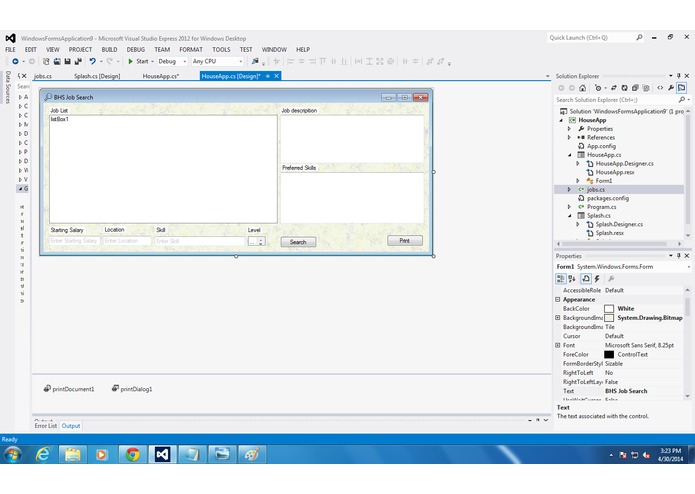Click the Find in Files toolbar icon
The width and height of the screenshot is (695, 494).
(255, 62)
